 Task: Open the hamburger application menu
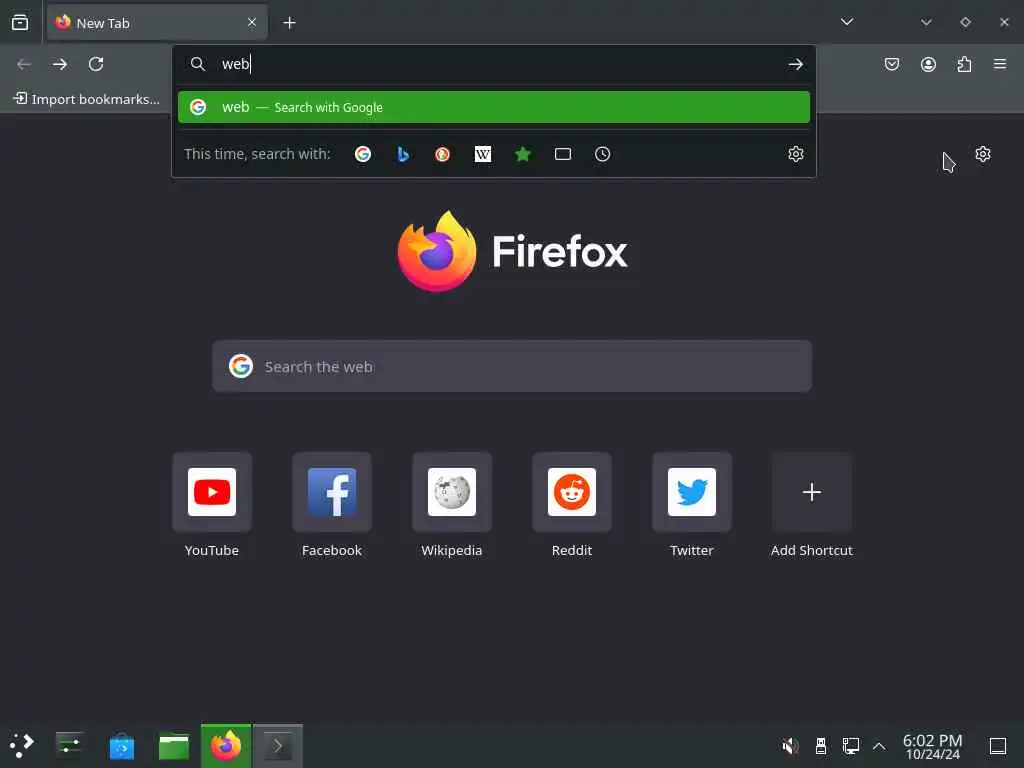pos(1000,64)
